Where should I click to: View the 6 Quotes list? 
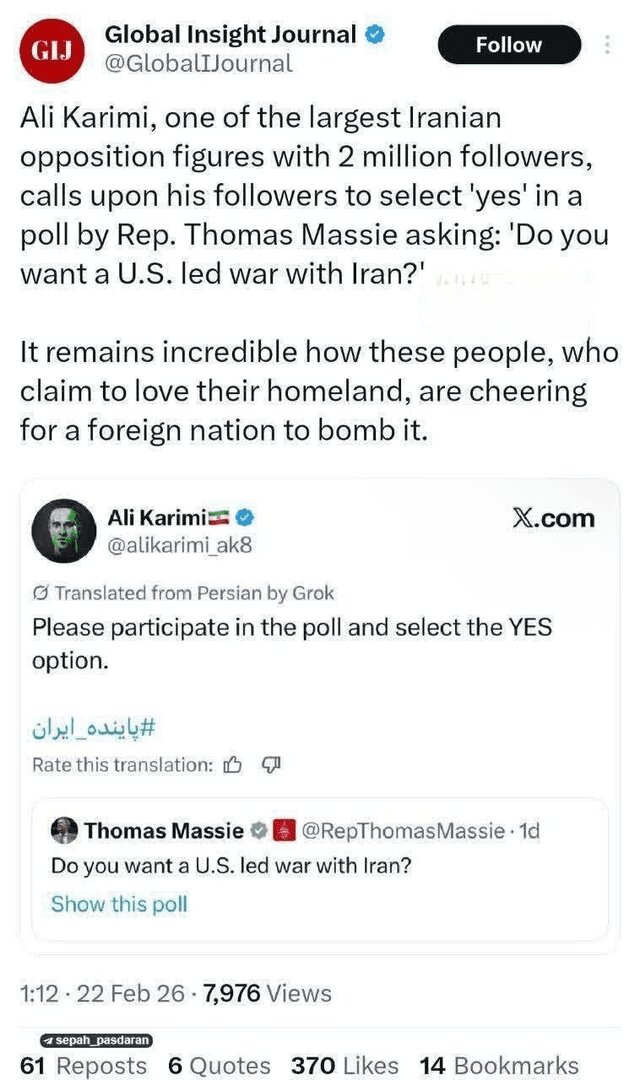[x=218, y=1066]
